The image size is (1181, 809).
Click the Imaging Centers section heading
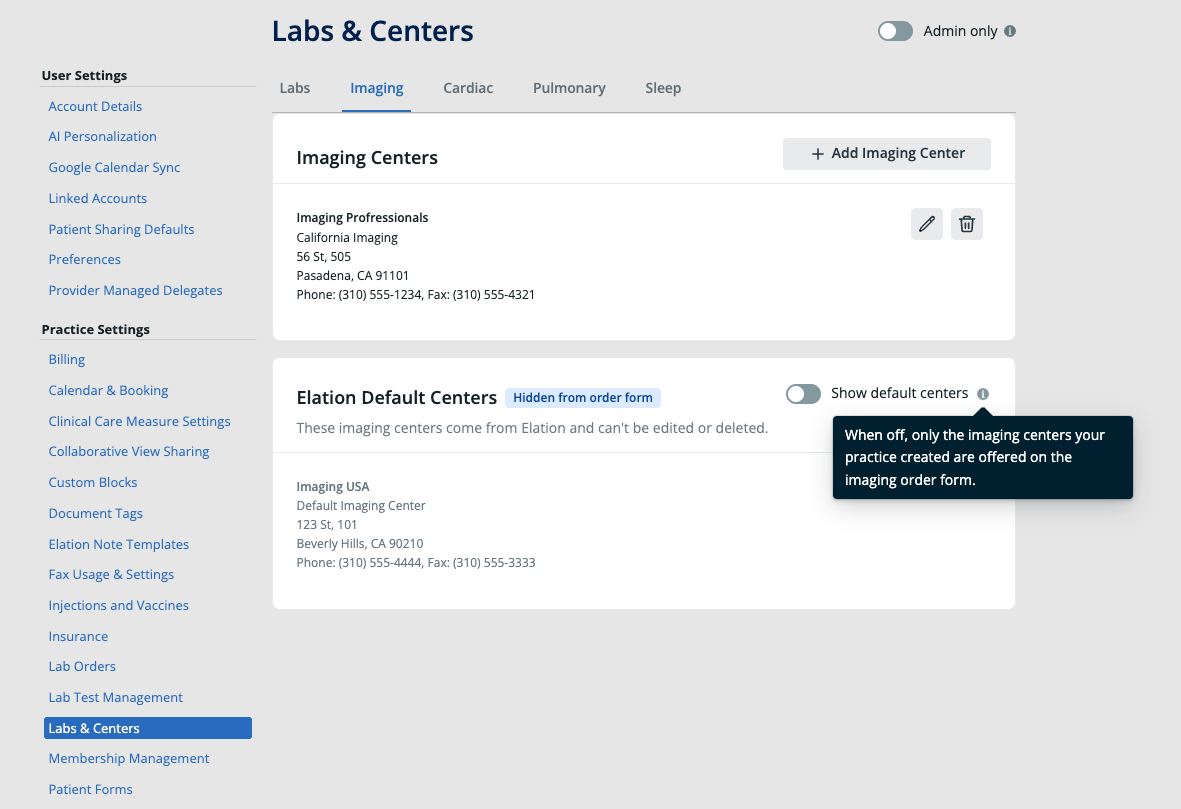[x=367, y=157]
